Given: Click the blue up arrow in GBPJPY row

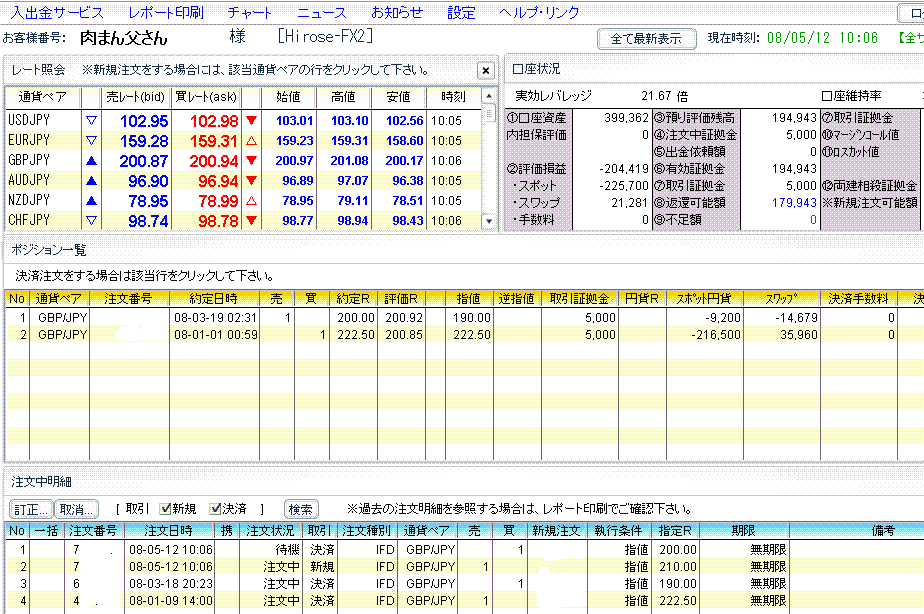Looking at the screenshot, I should pos(91,161).
